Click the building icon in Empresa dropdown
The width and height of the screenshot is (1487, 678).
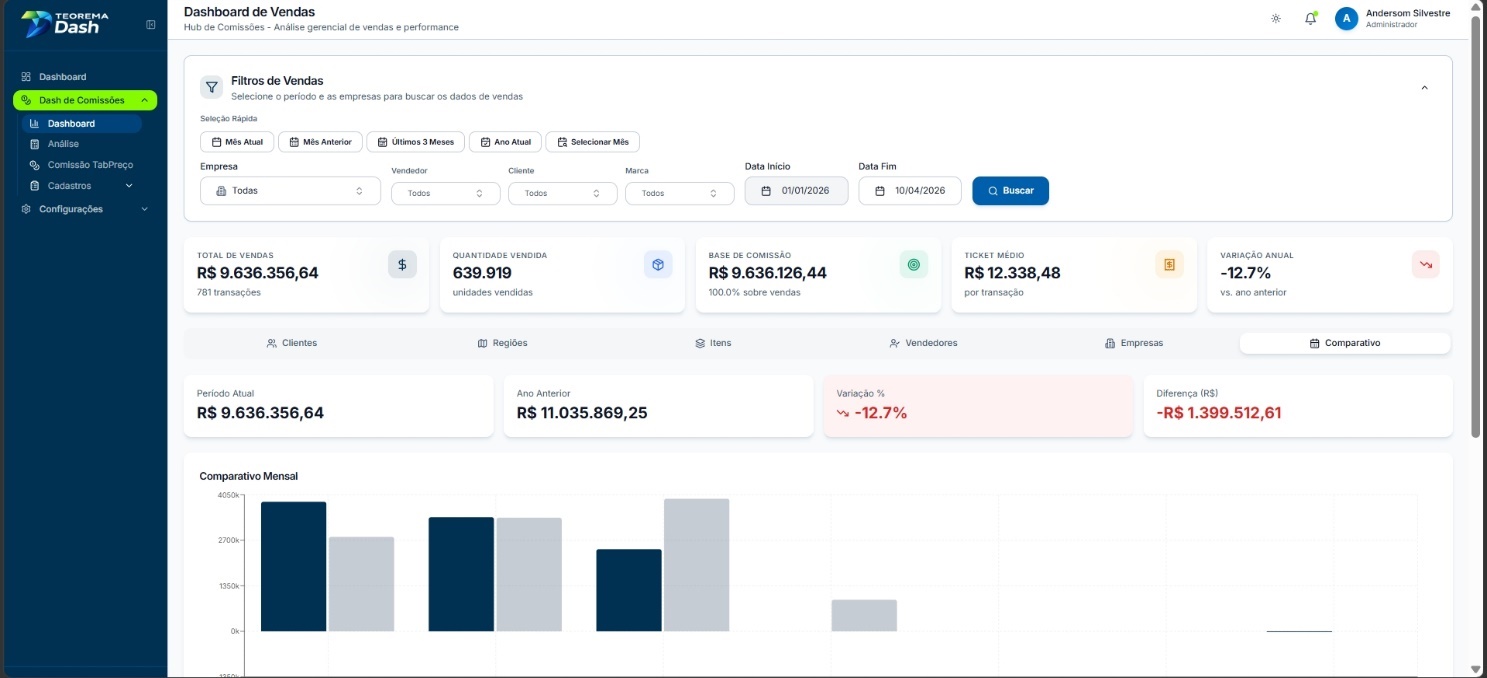point(221,191)
